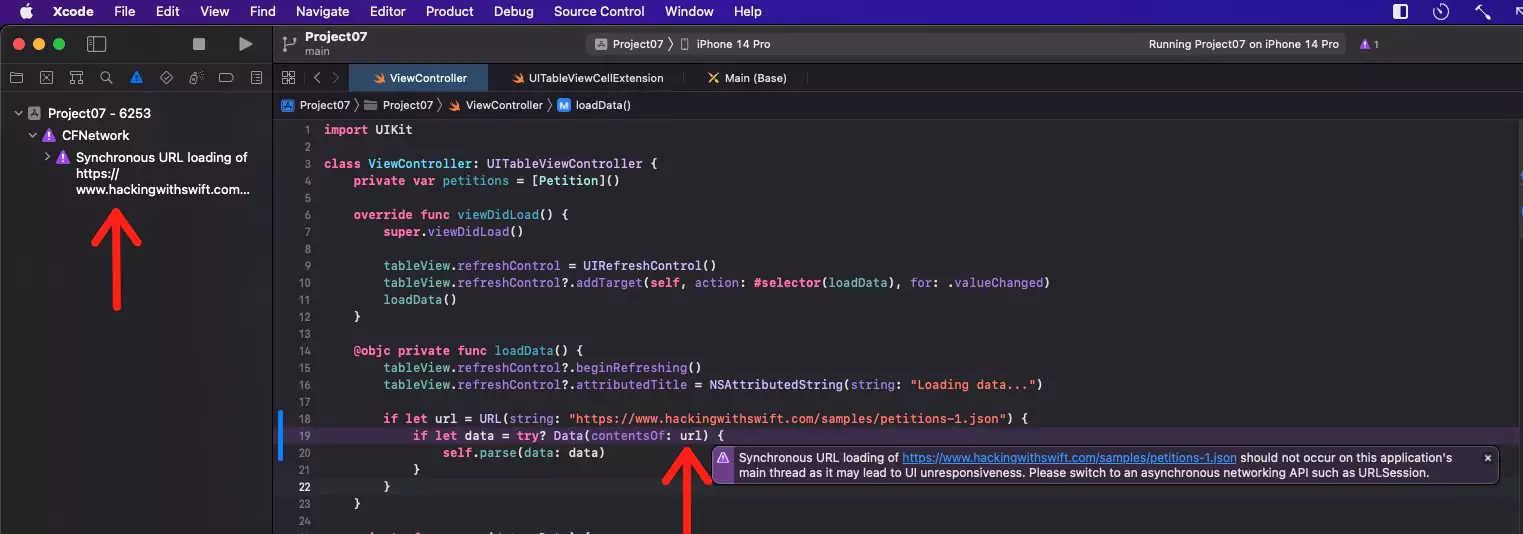Click Project07 project in jump bar
This screenshot has height=534, width=1523.
[315, 105]
